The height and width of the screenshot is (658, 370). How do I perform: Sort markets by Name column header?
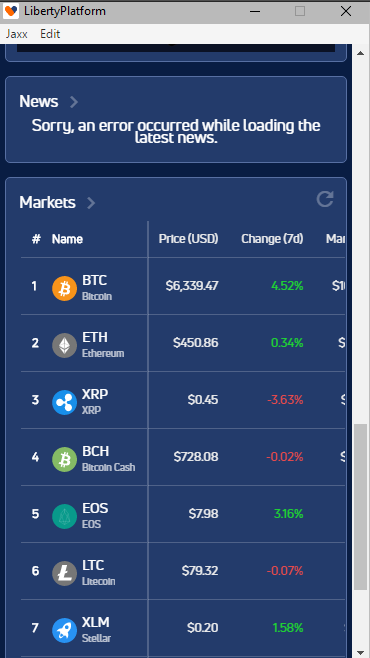pos(67,239)
